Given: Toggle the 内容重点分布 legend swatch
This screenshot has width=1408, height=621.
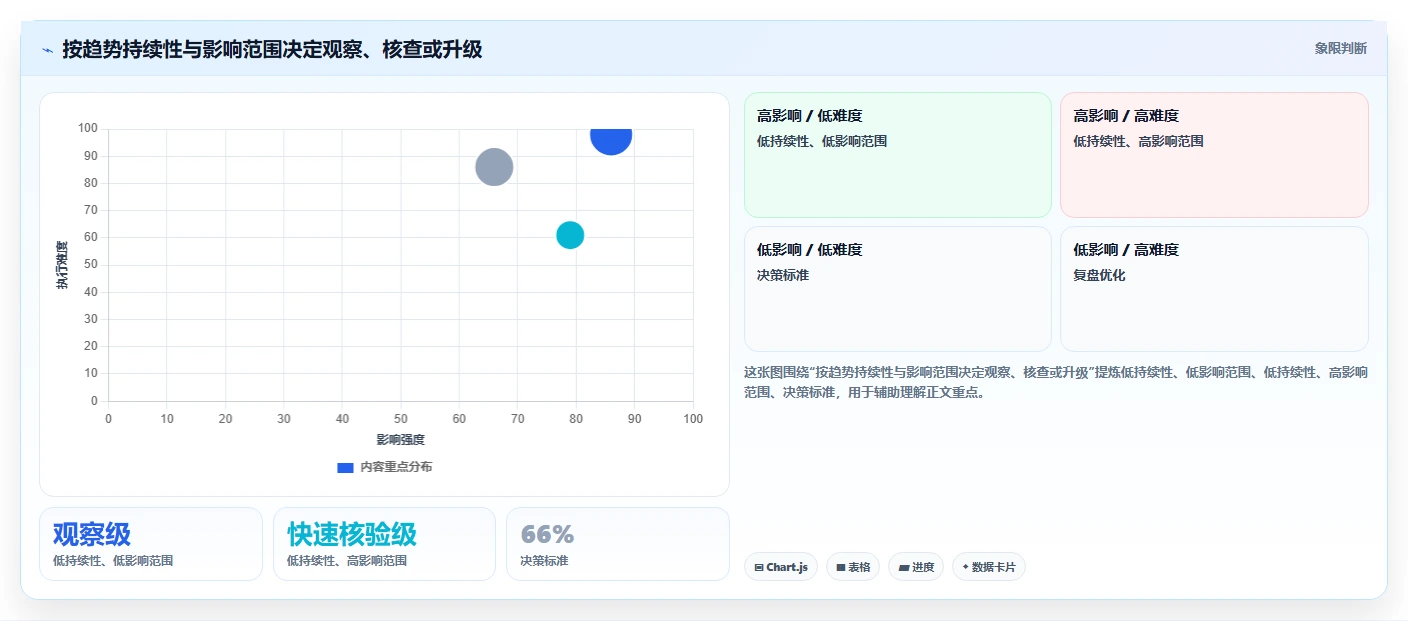Looking at the screenshot, I should point(345,467).
